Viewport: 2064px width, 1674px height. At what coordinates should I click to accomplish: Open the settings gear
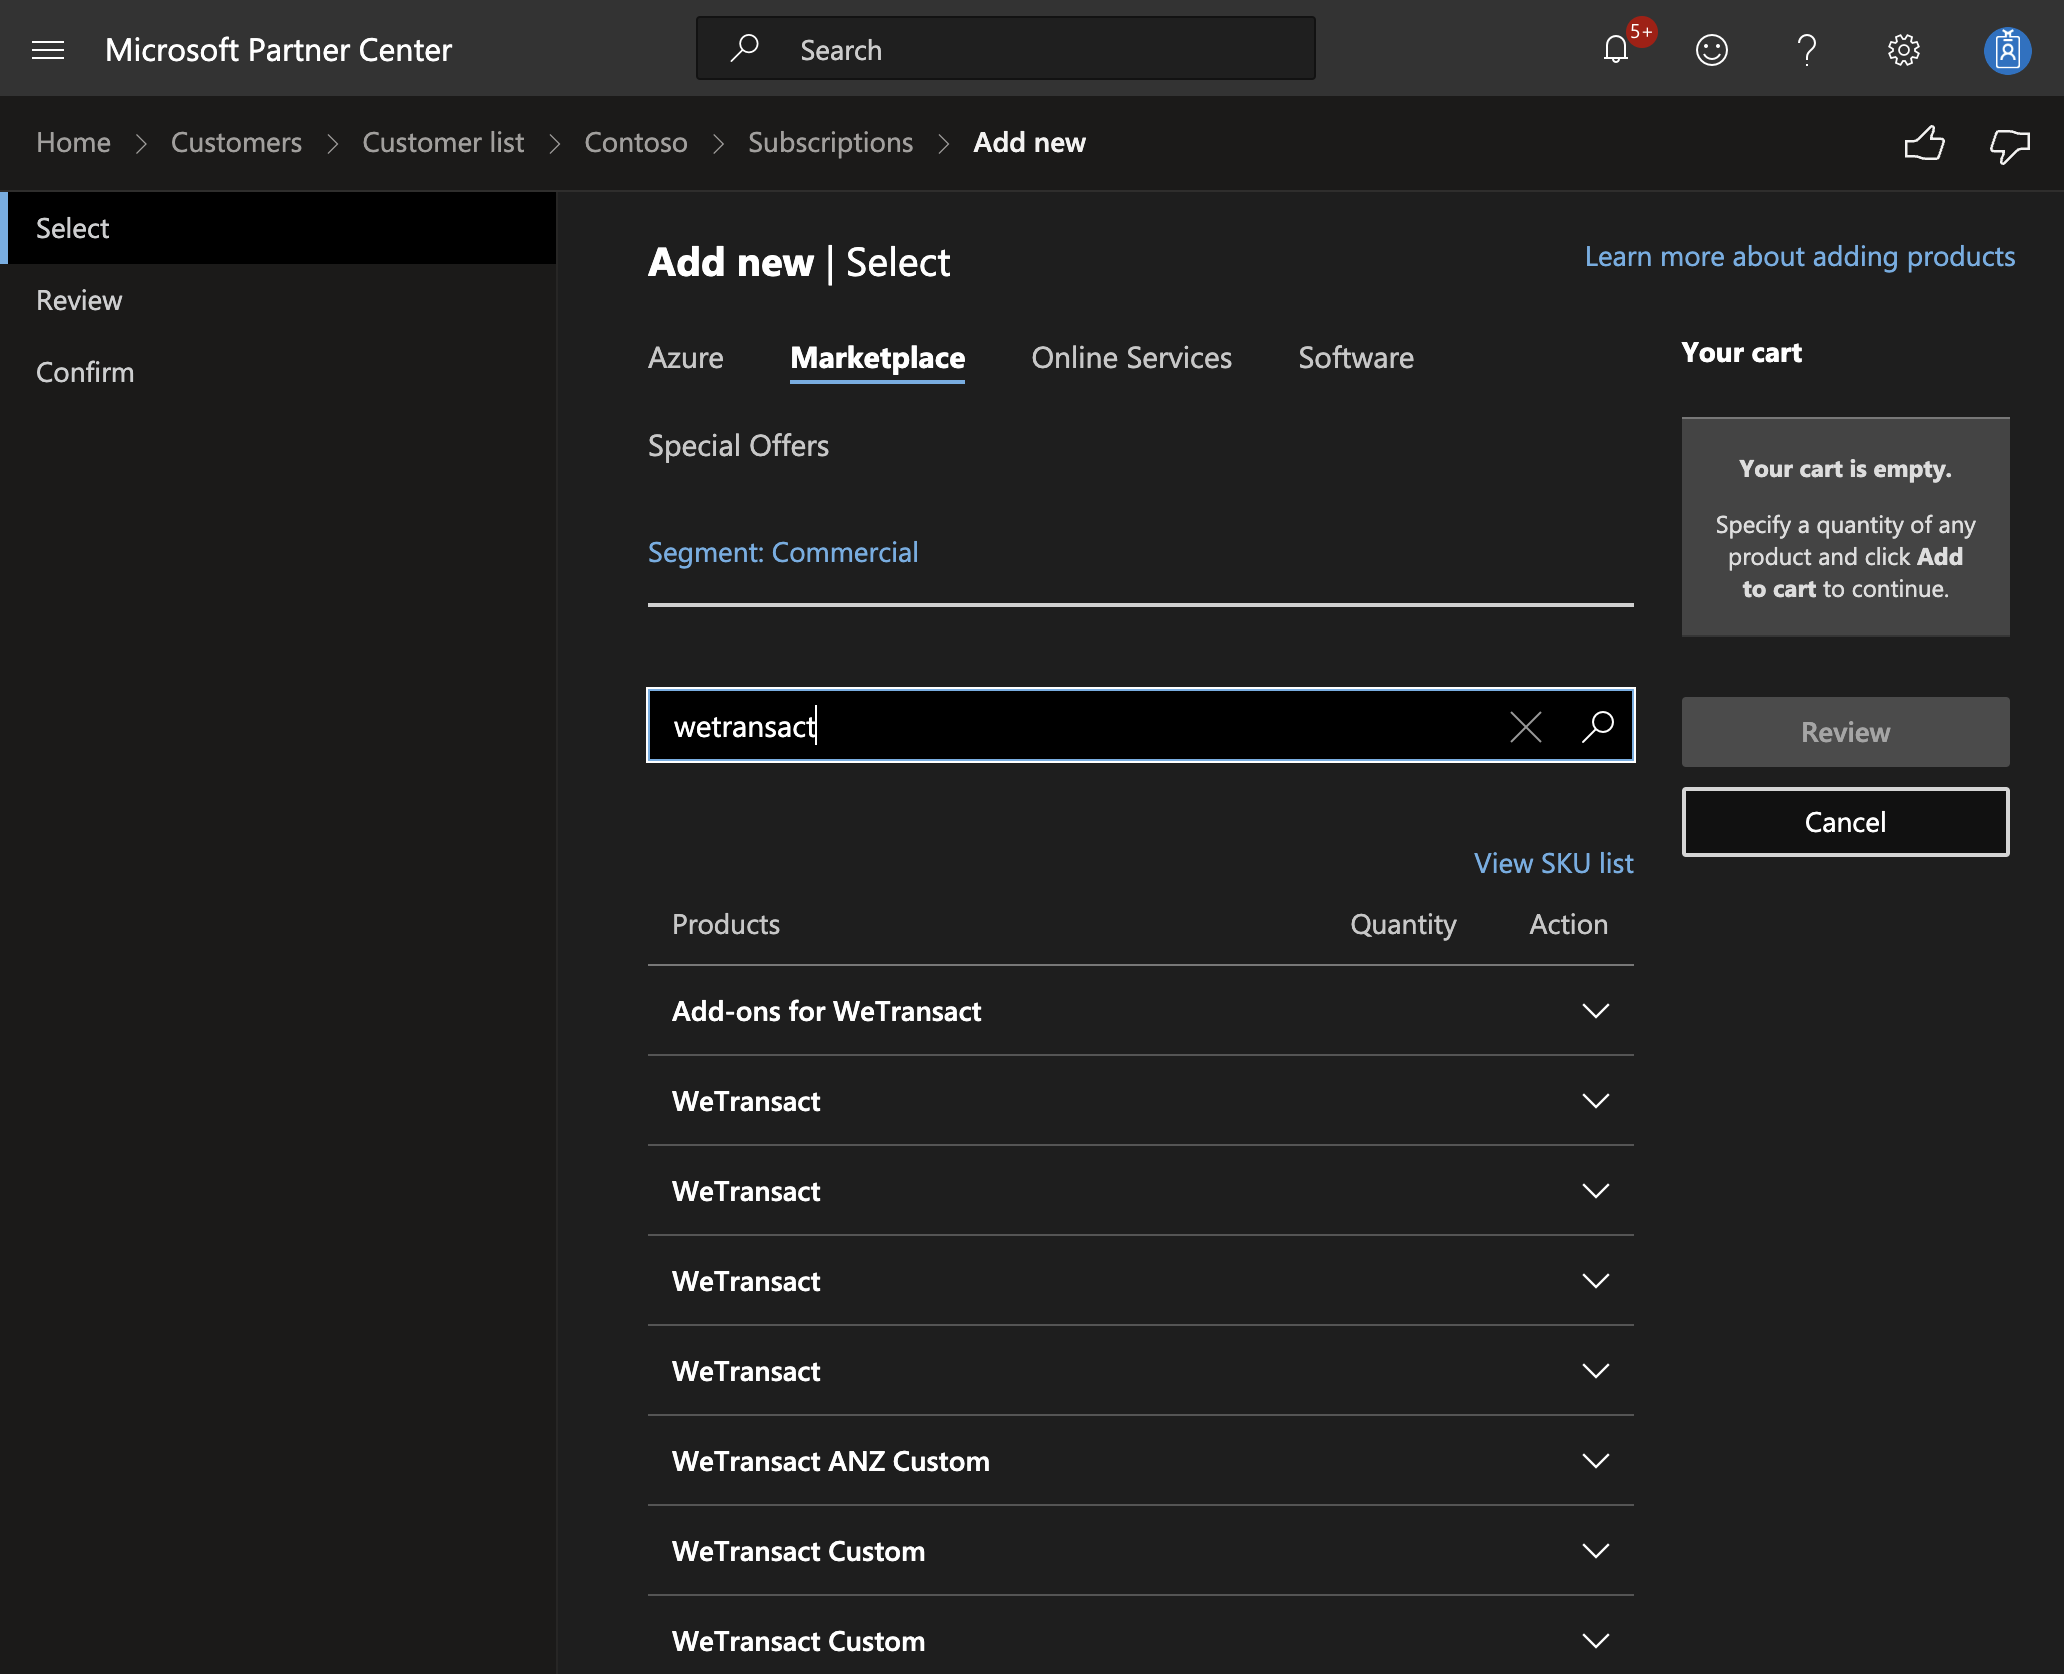pyautogui.click(x=1904, y=49)
